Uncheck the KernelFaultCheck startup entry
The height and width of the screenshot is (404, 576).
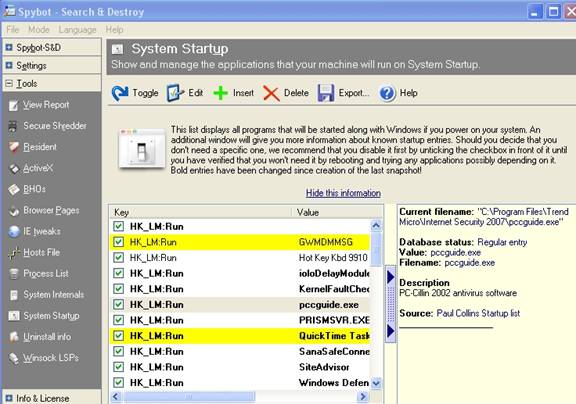(x=118, y=289)
